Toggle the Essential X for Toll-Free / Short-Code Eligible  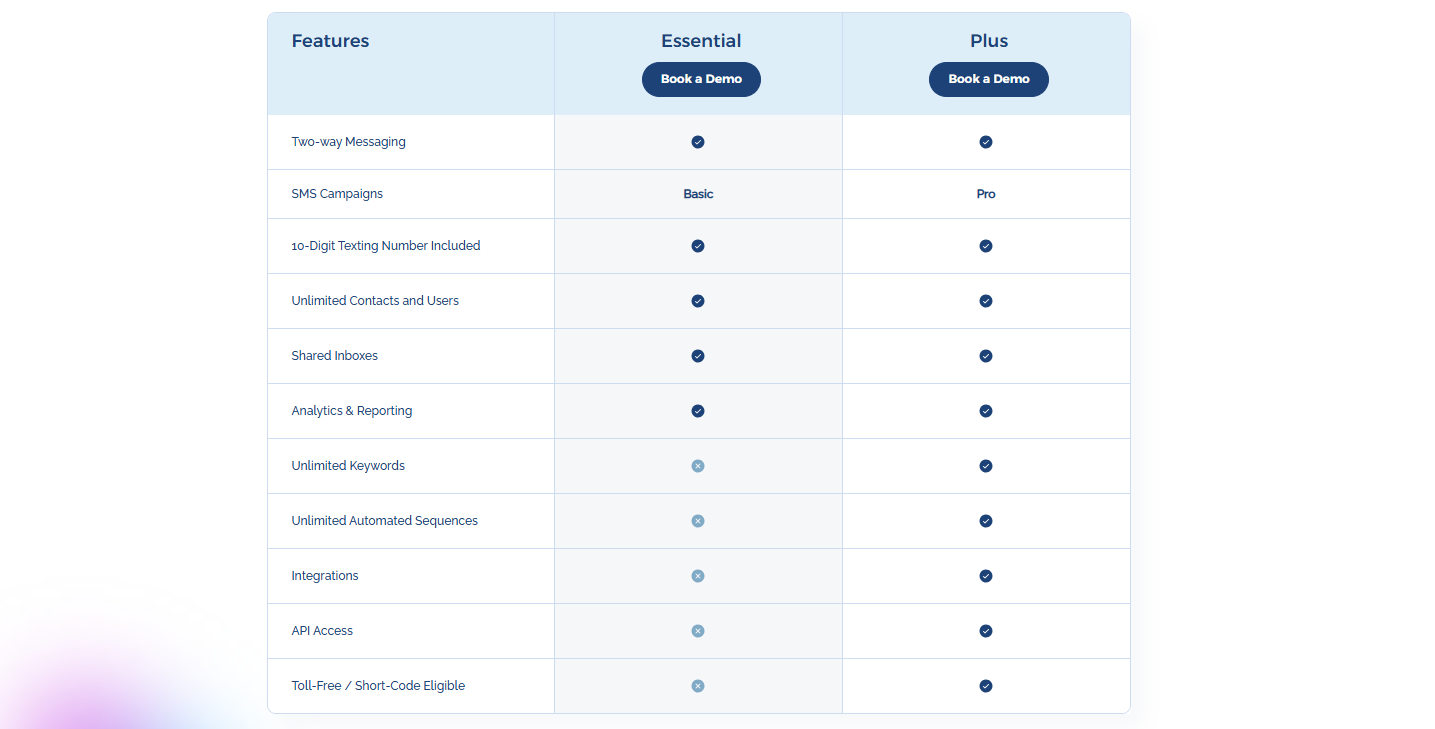tap(697, 685)
